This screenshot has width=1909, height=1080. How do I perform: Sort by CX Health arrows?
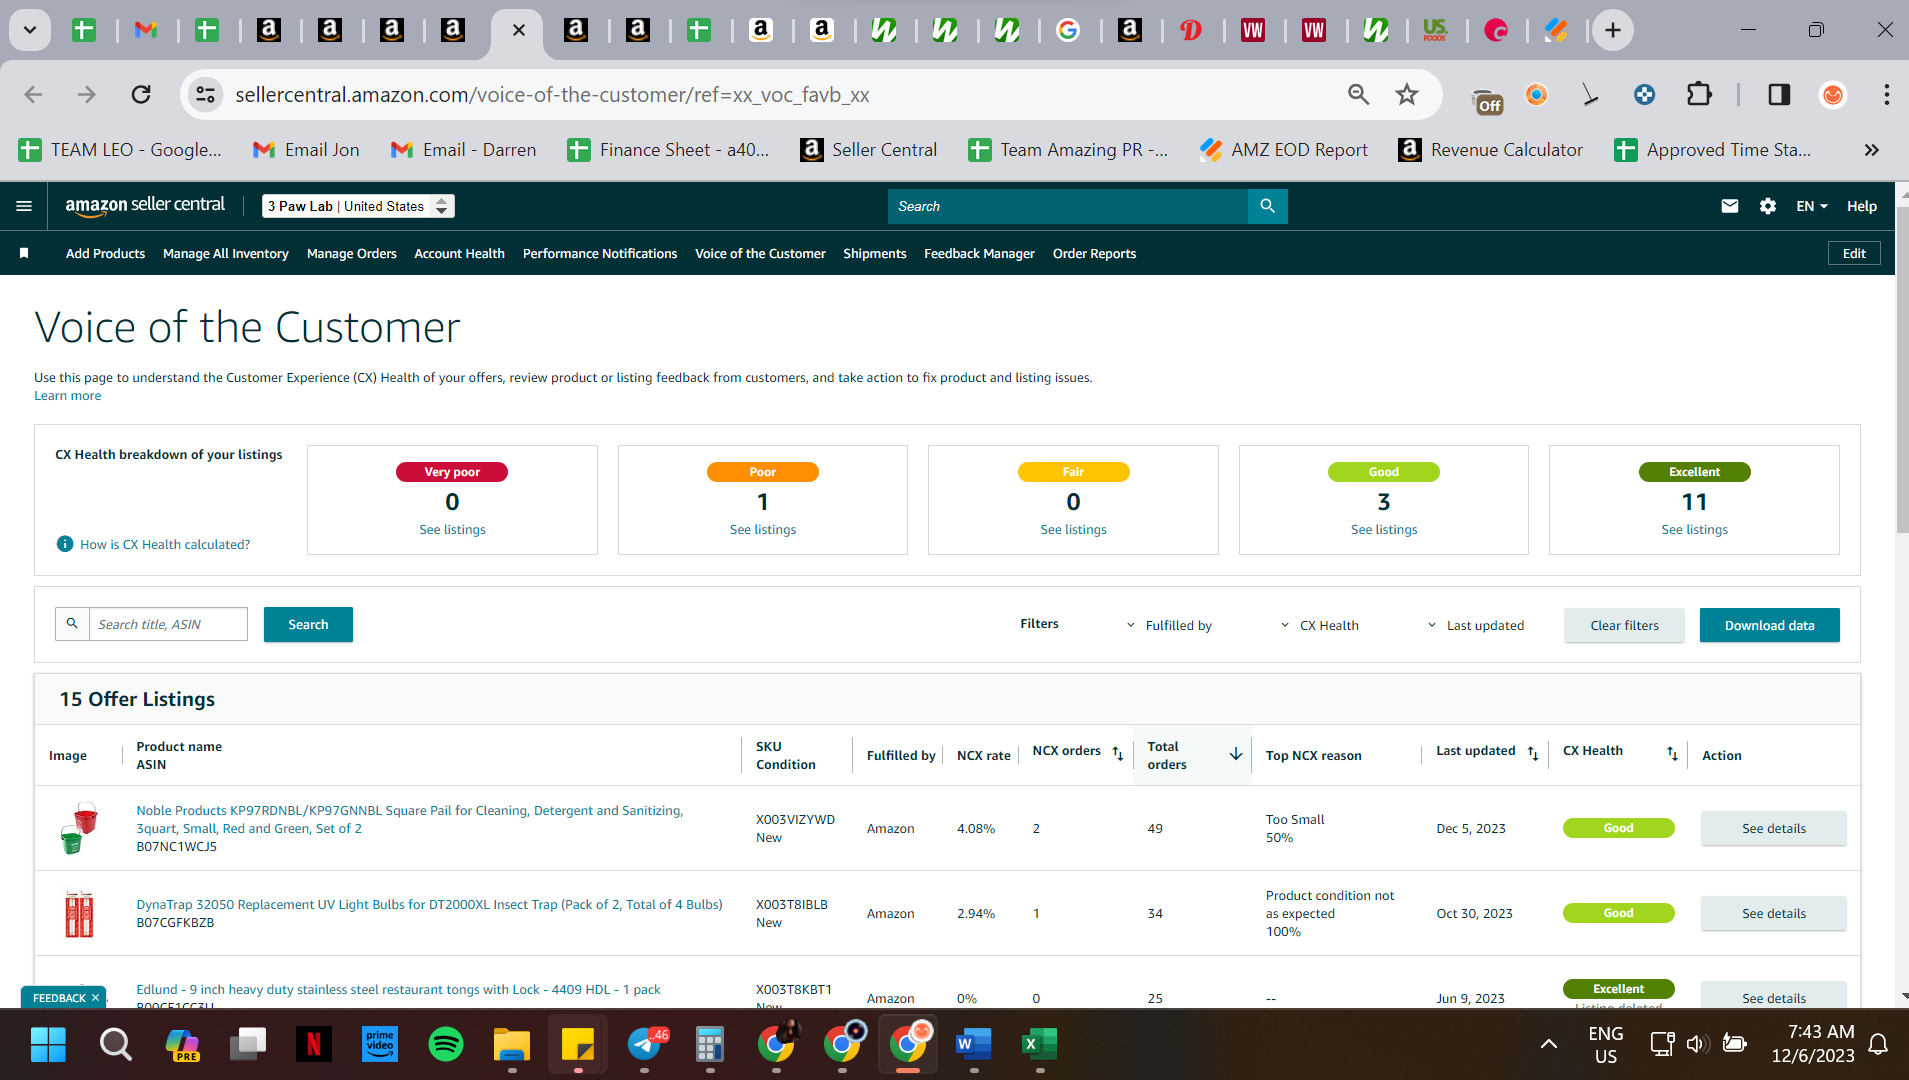(x=1672, y=754)
